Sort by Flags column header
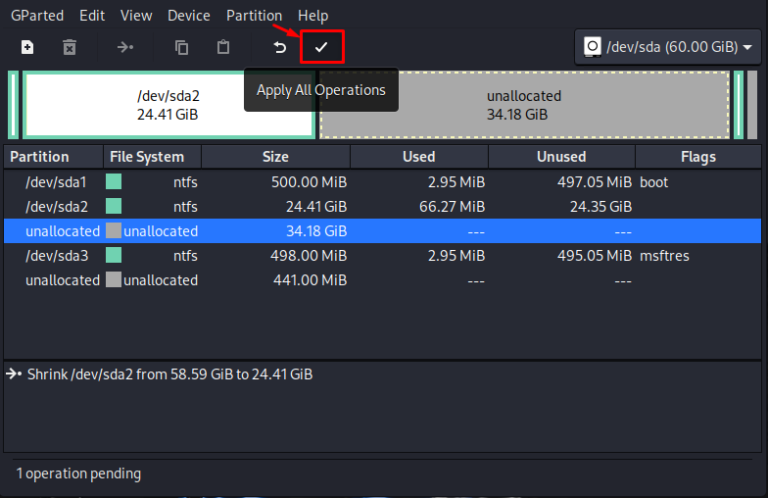The width and height of the screenshot is (768, 498). pyautogui.click(x=698, y=157)
